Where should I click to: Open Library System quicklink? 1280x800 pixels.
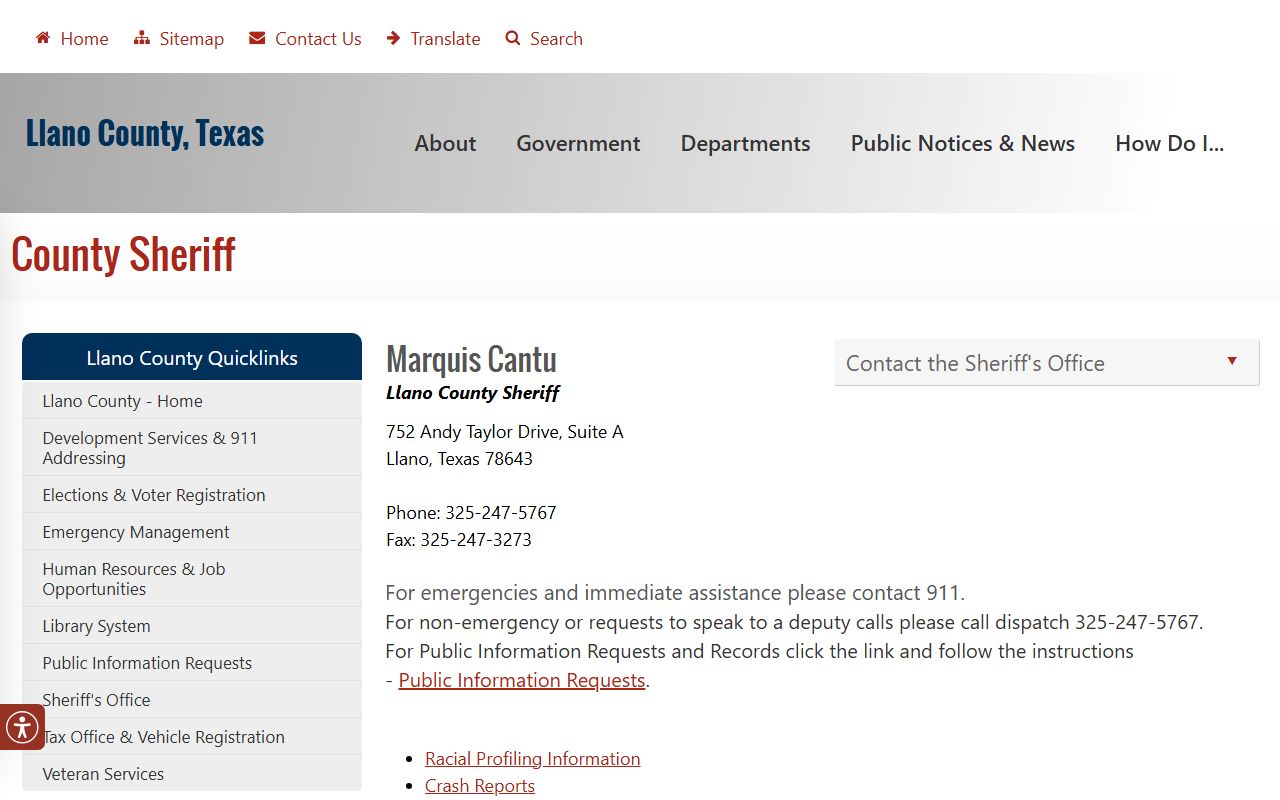pos(192,626)
